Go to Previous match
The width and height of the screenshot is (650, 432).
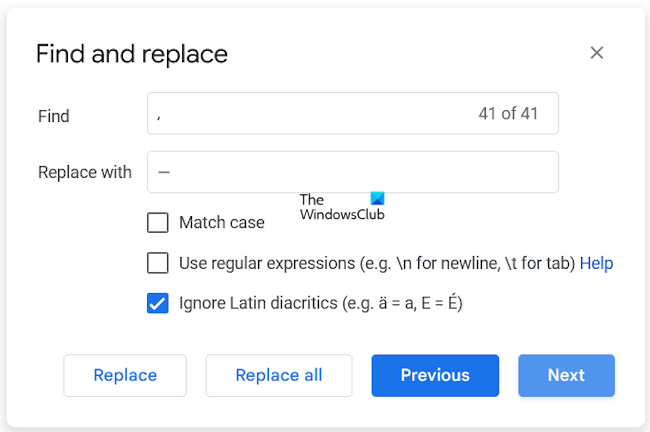[435, 375]
